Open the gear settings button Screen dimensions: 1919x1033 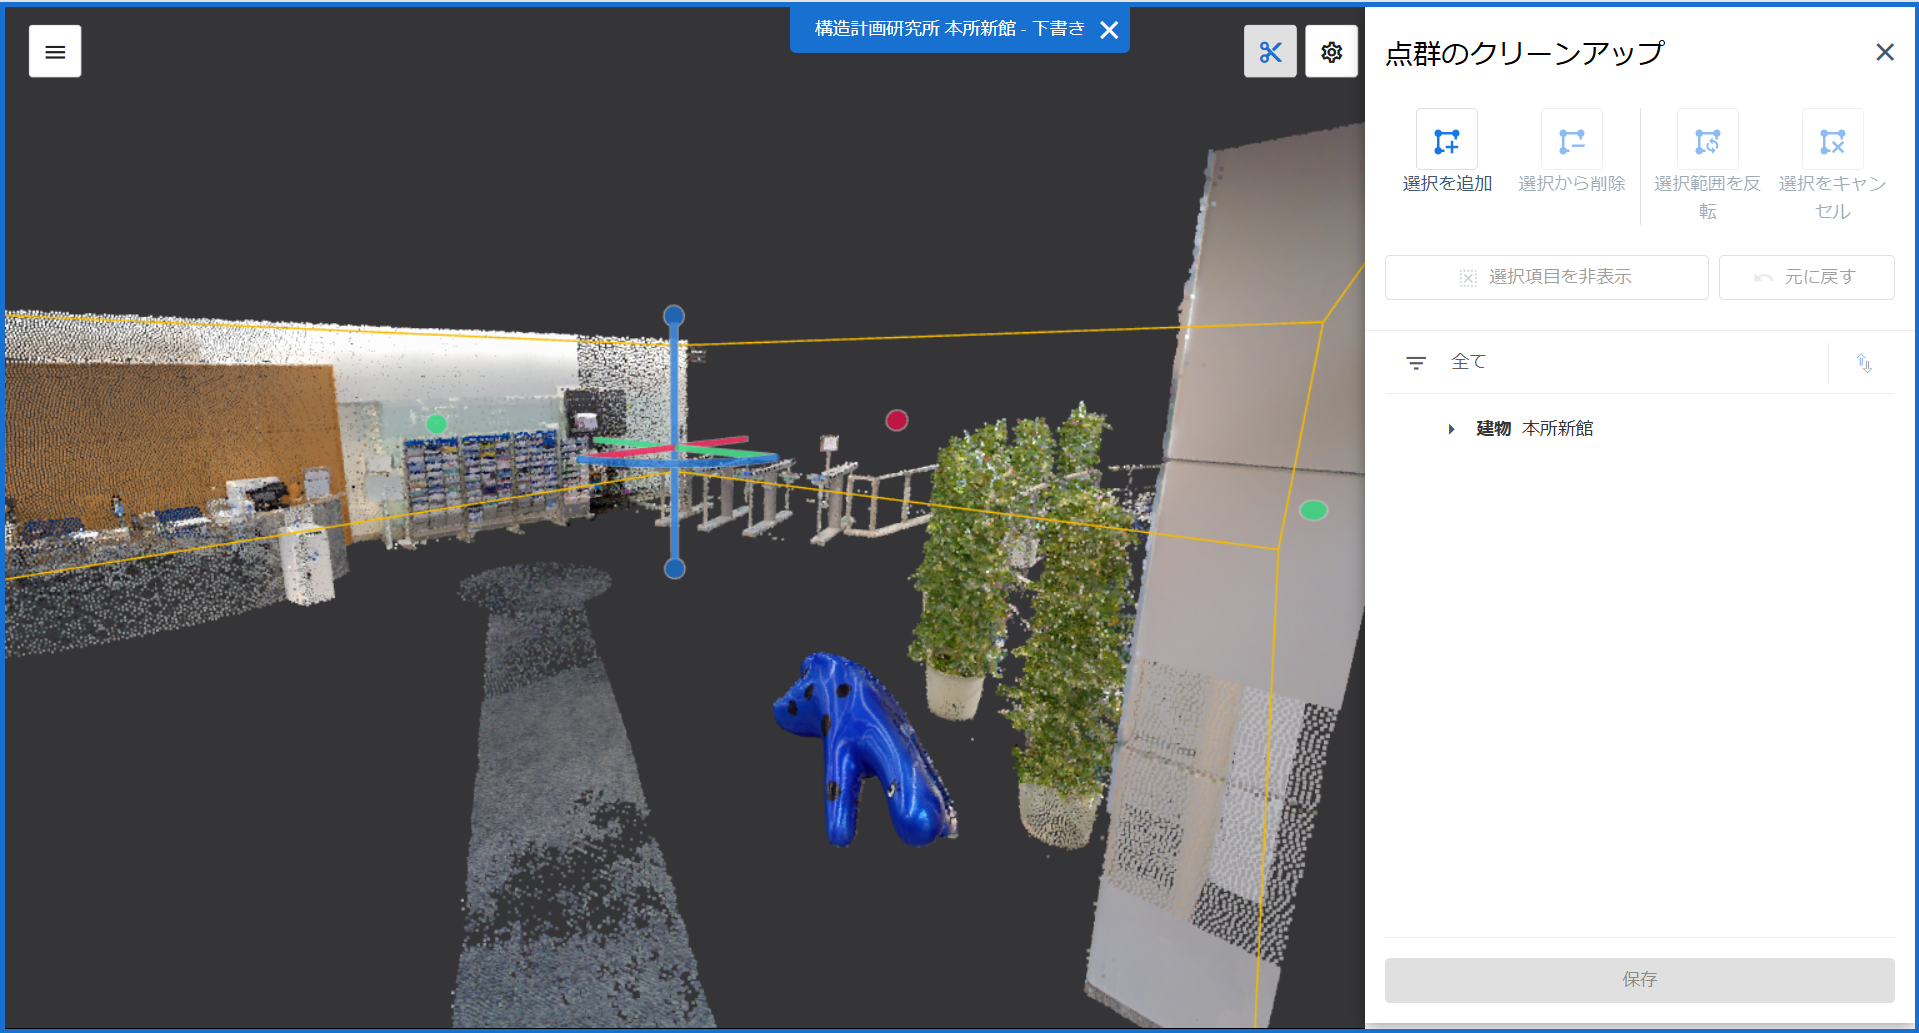1331,52
